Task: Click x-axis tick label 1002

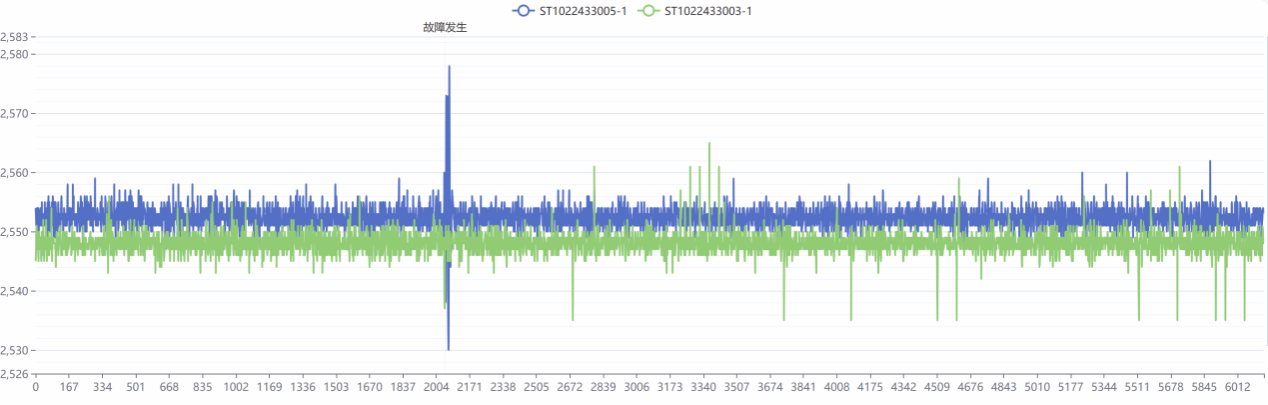Action: coord(236,387)
